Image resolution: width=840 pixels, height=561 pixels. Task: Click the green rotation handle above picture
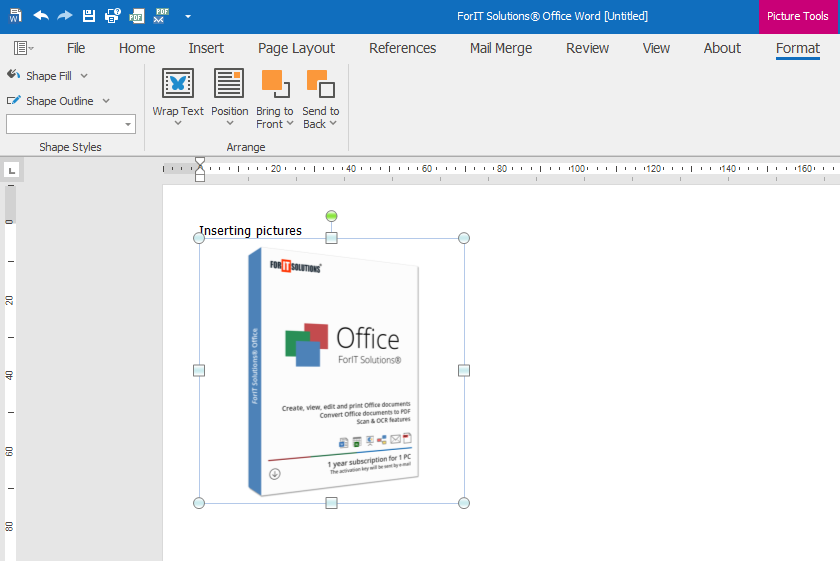coord(332,216)
